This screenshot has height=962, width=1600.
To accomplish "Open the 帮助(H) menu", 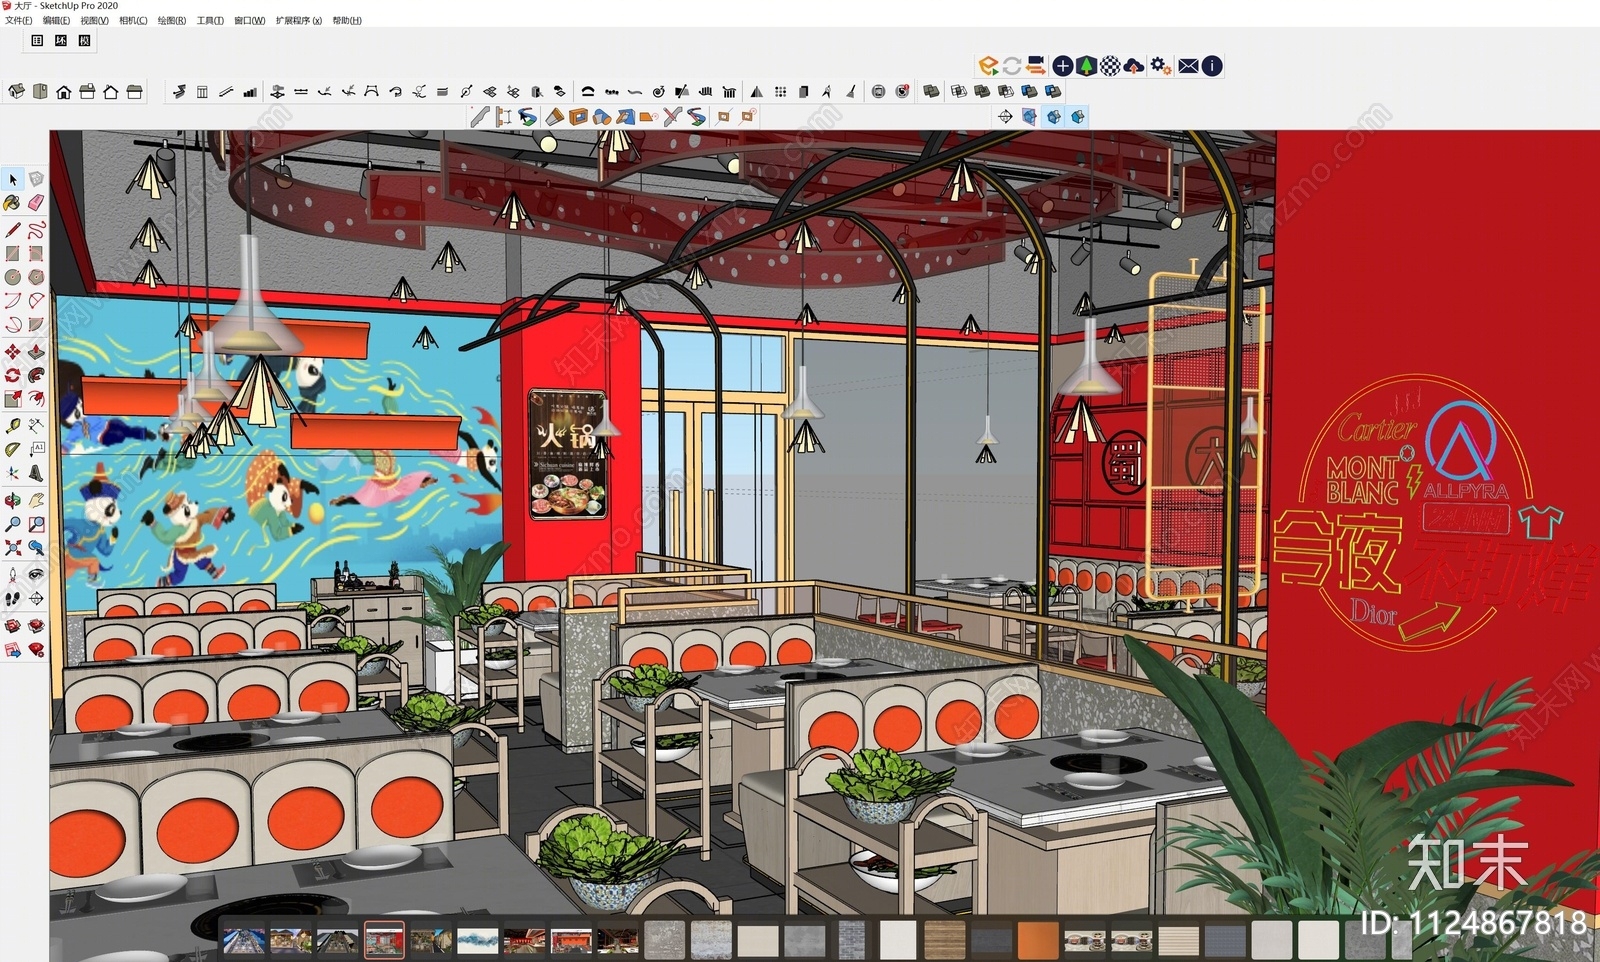I will coord(347,20).
